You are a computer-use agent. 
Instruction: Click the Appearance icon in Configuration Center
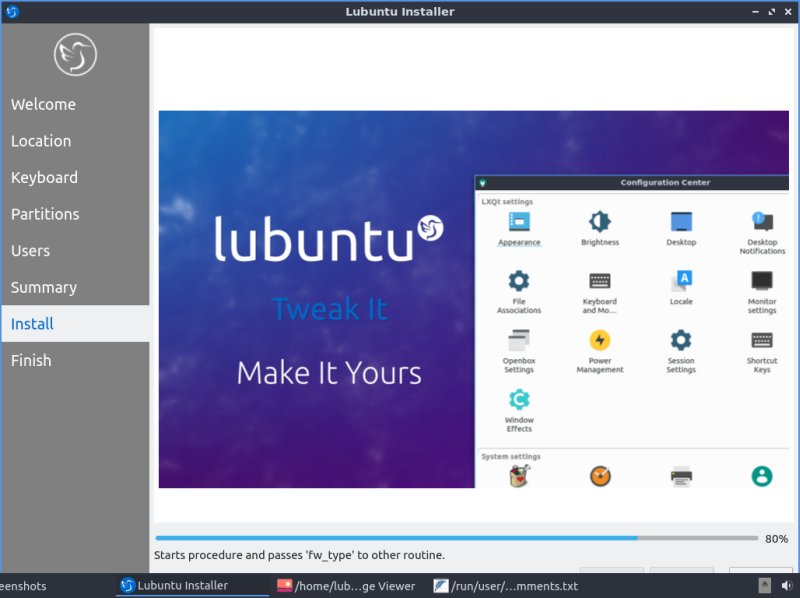click(x=519, y=222)
